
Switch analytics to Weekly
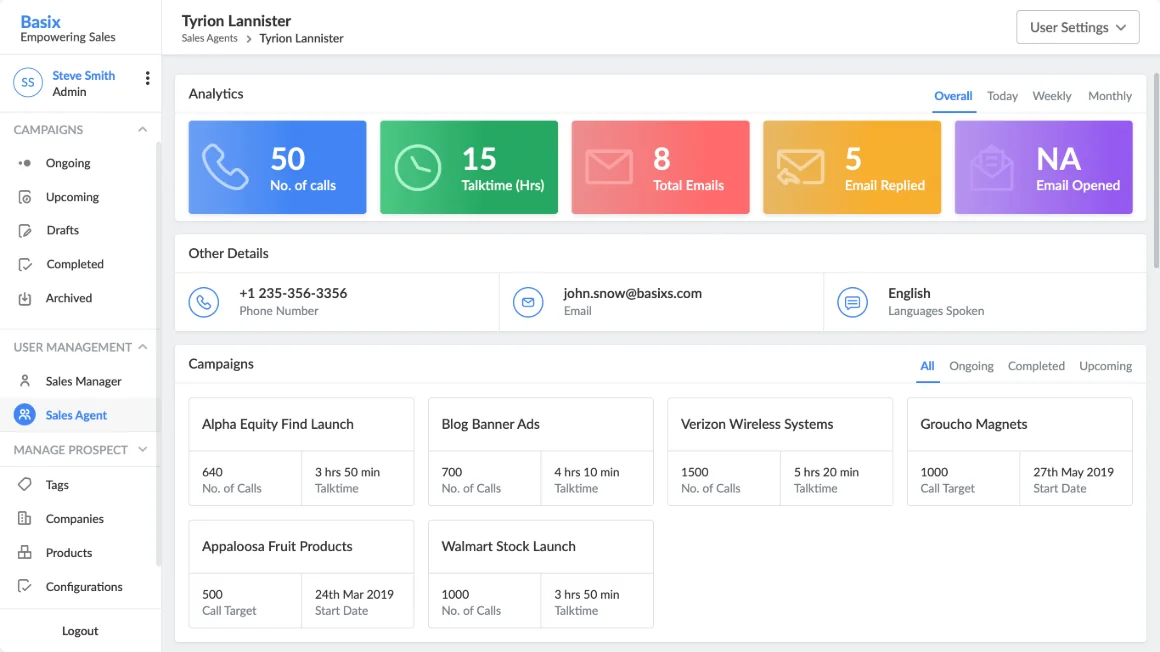1052,96
